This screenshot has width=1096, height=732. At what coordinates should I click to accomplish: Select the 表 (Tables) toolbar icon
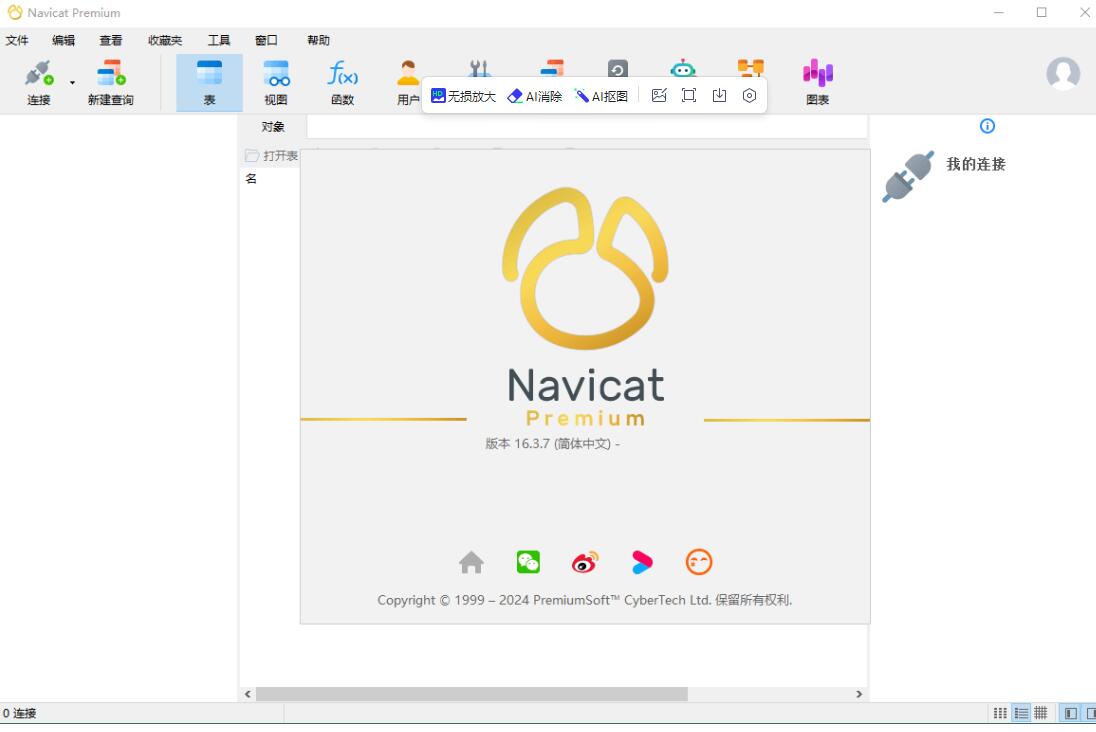(x=208, y=80)
